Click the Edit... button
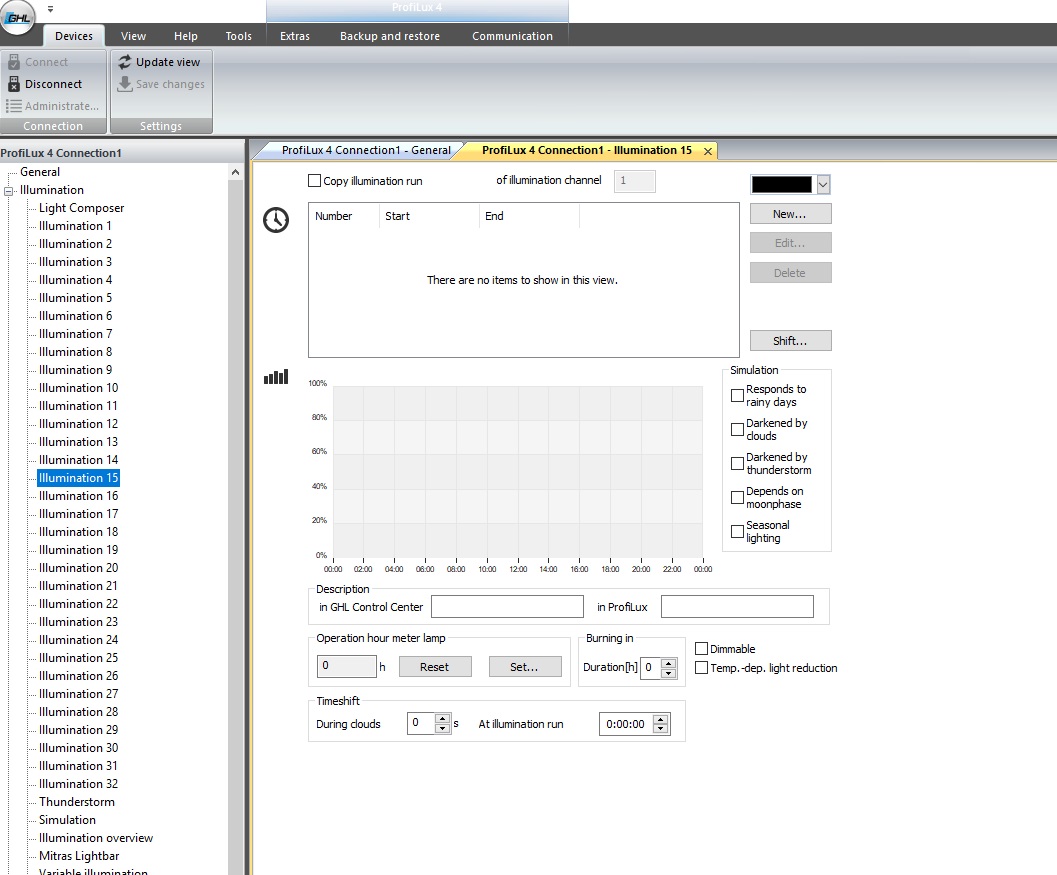 [x=790, y=243]
